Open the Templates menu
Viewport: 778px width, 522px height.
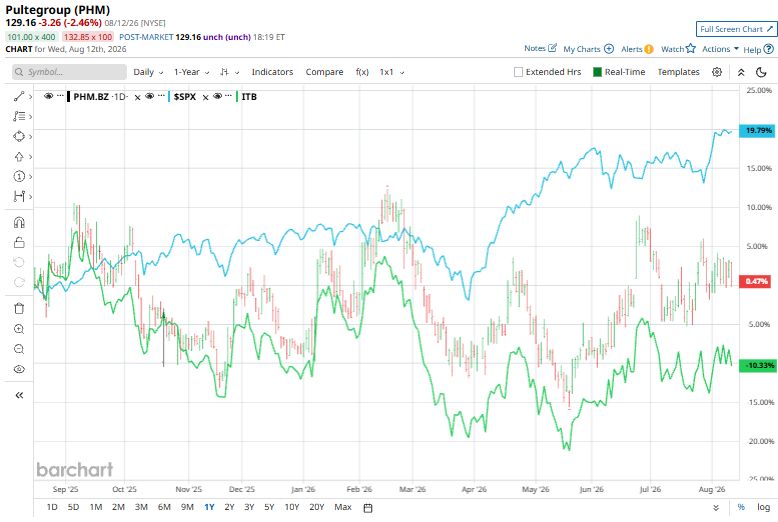click(678, 72)
